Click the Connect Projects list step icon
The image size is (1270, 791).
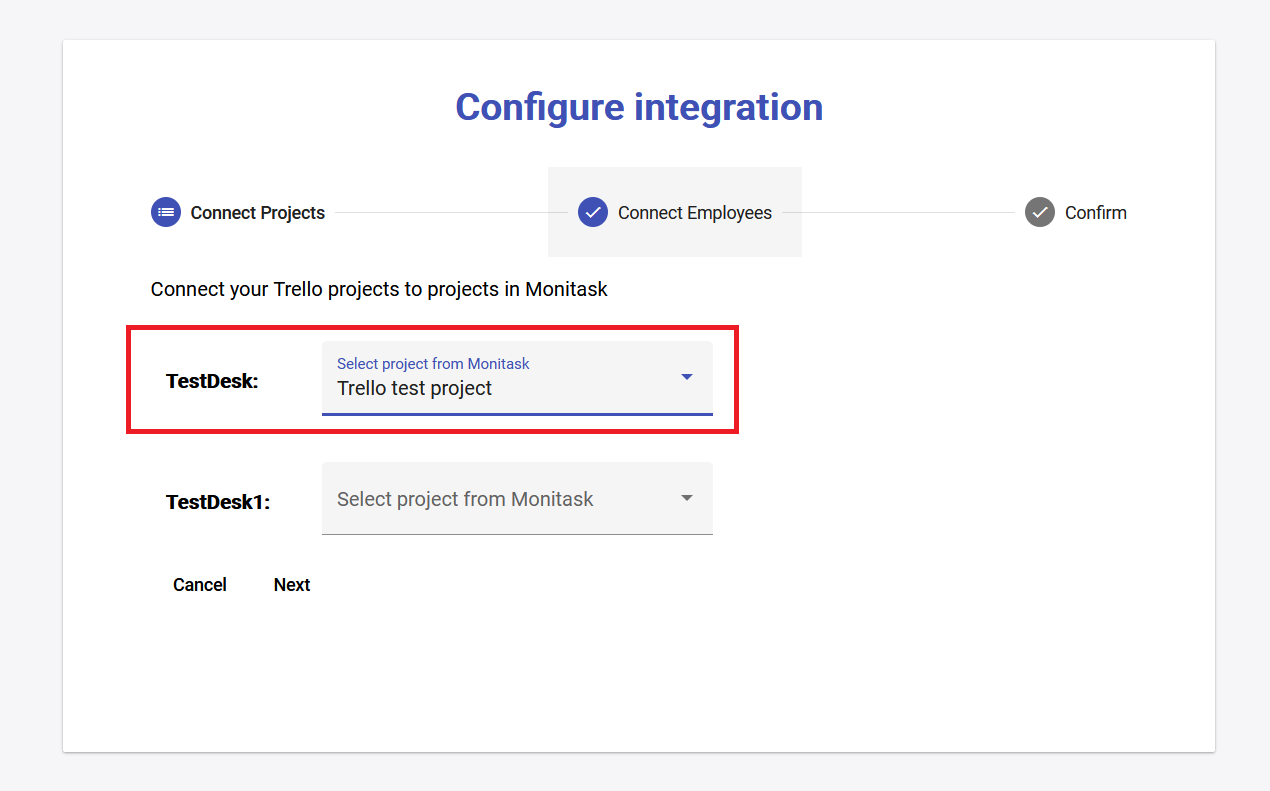point(166,213)
